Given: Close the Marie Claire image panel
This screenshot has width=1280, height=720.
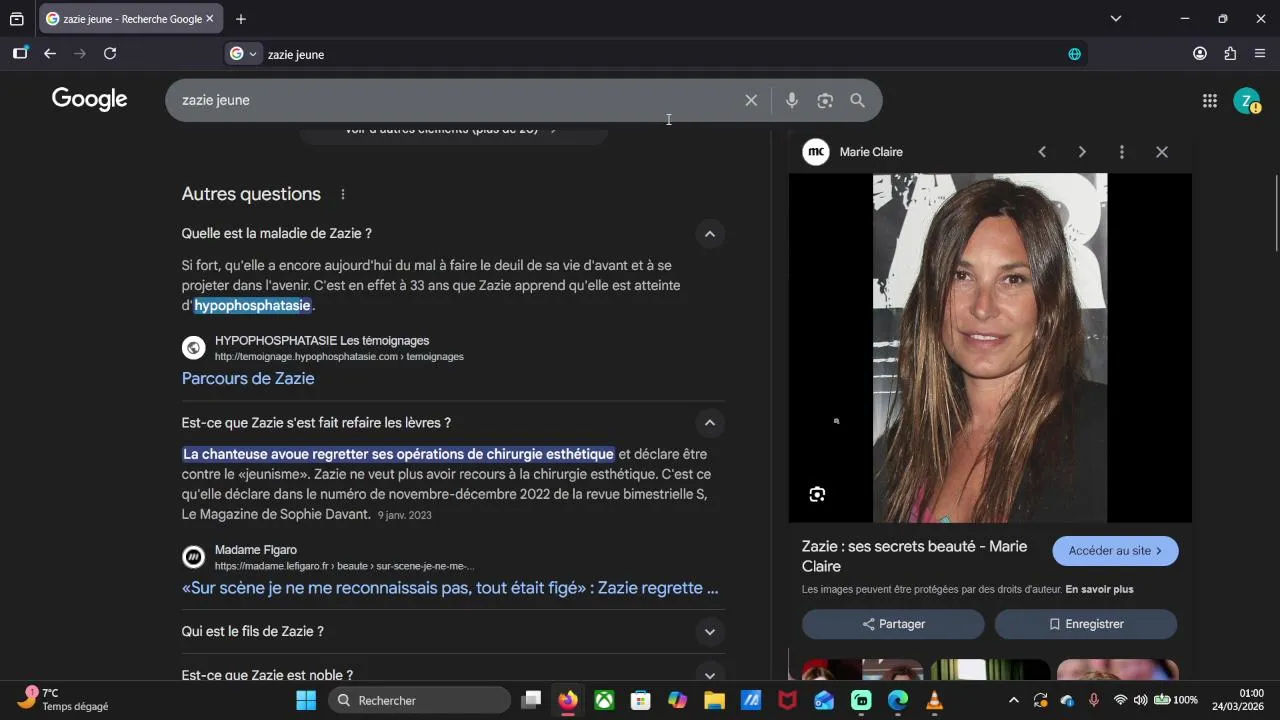Looking at the screenshot, I should [x=1162, y=152].
